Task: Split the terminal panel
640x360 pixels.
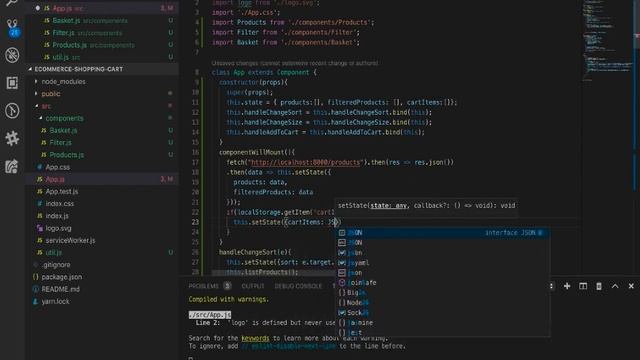Action: click(x=583, y=286)
